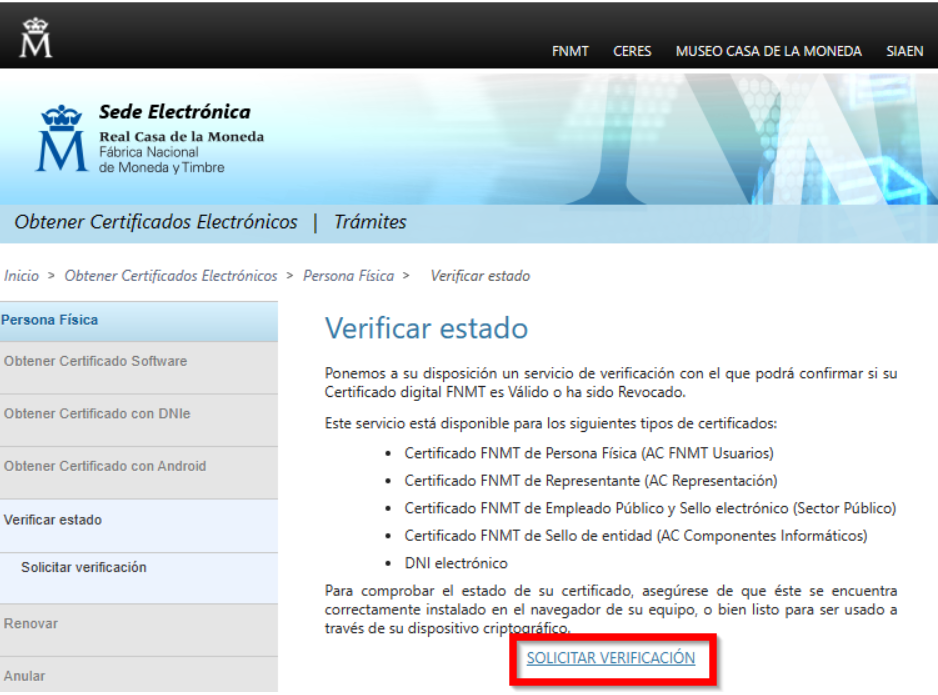Open Obtener Certificado con Android in sidebar
The height and width of the screenshot is (695, 938).
(105, 466)
